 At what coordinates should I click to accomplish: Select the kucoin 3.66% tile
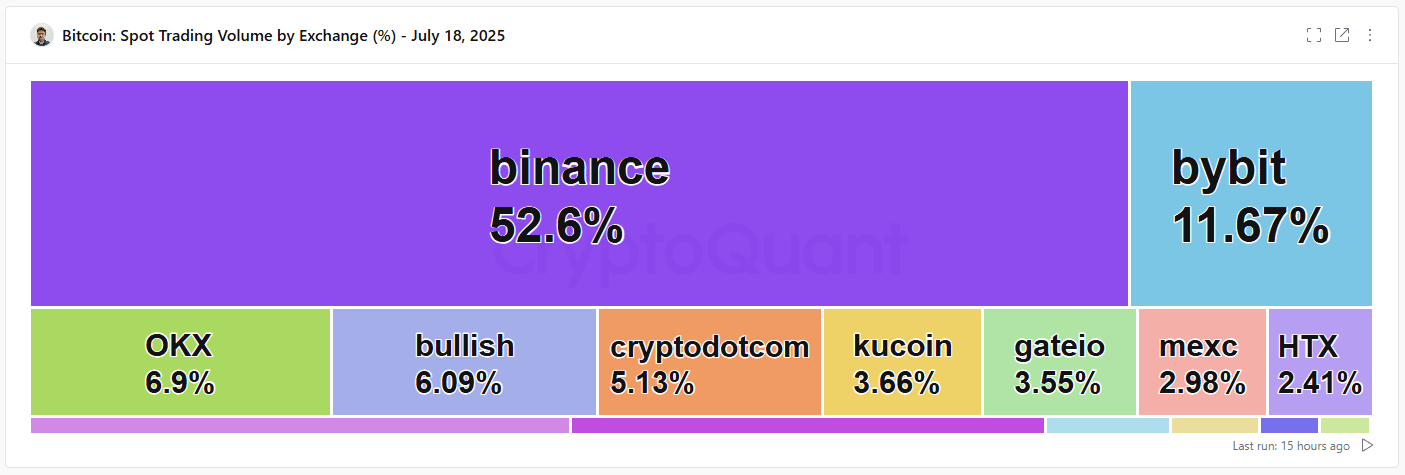[903, 362]
